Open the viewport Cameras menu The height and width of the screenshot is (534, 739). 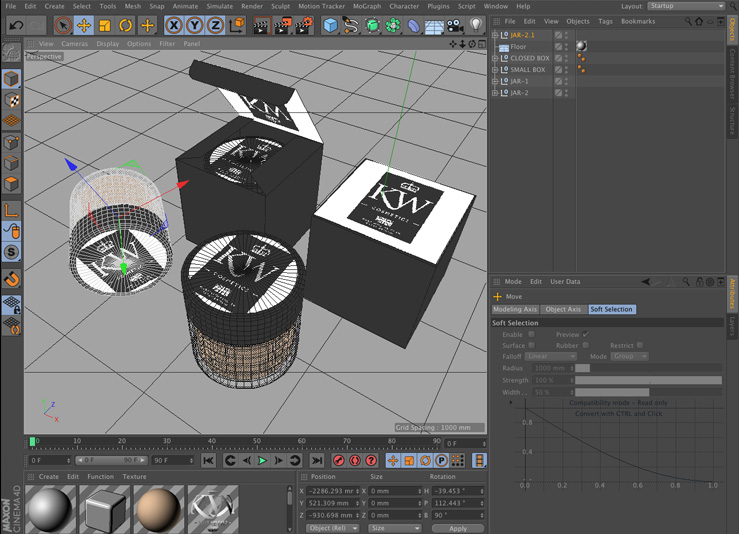click(74, 43)
